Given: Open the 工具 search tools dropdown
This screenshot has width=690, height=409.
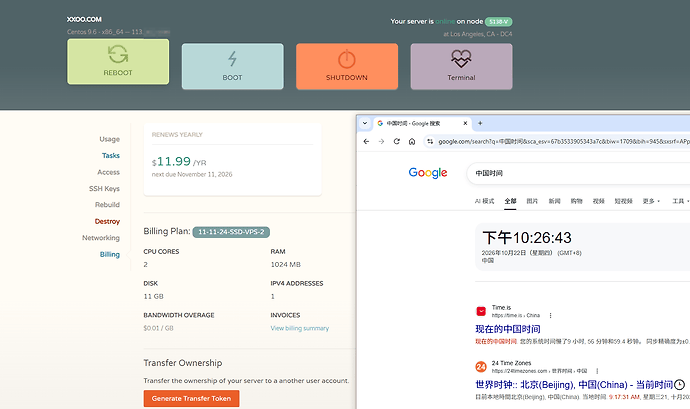Looking at the screenshot, I should tap(680, 201).
